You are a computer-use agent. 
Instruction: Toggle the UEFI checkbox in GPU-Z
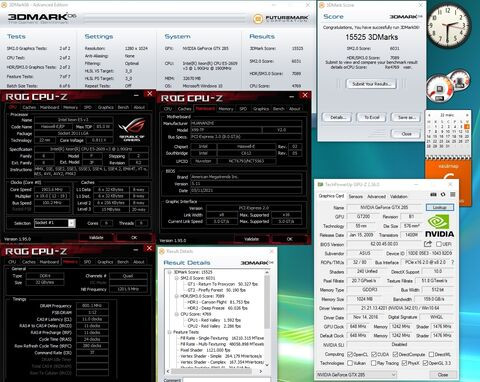pos(439,244)
